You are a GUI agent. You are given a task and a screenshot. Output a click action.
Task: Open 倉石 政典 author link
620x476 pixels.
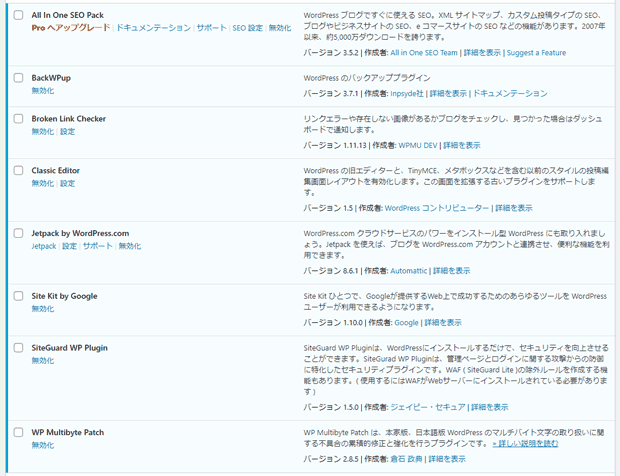[406, 459]
